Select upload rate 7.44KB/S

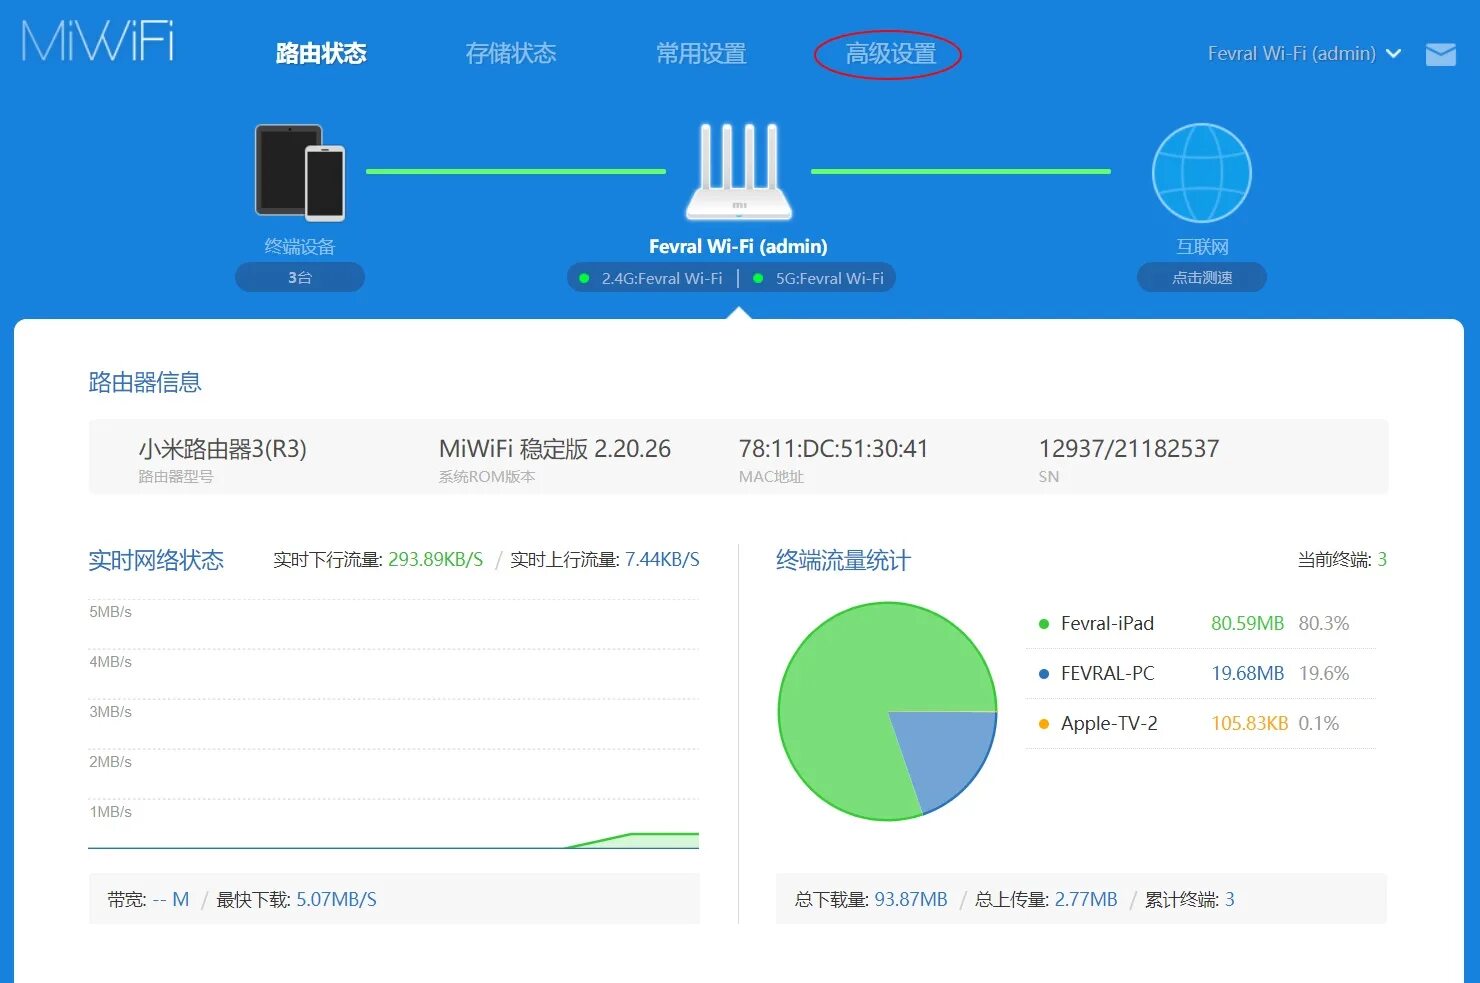click(x=662, y=560)
